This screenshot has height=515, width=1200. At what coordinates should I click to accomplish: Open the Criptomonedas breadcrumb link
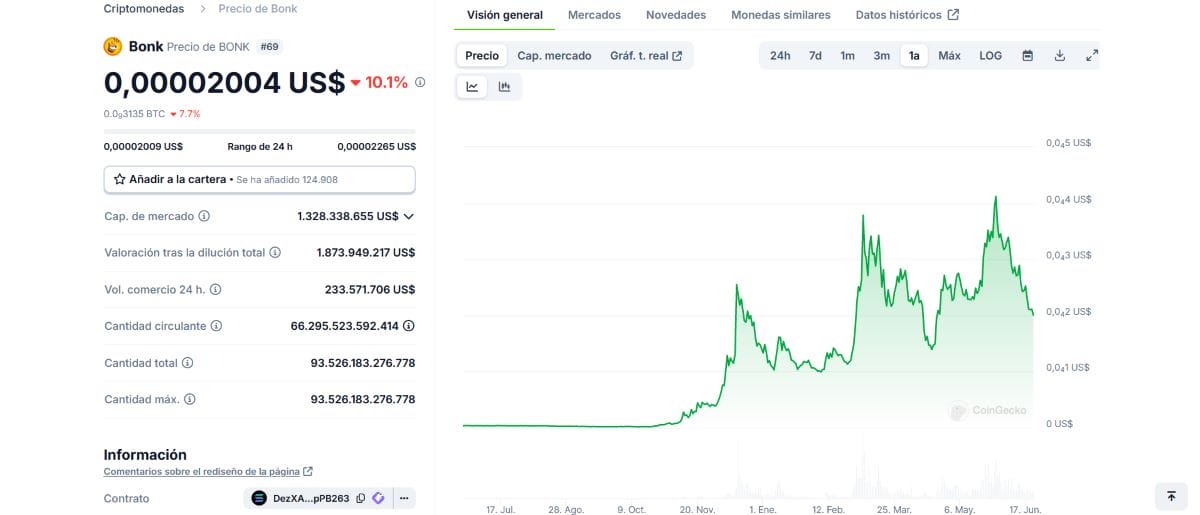pos(144,8)
